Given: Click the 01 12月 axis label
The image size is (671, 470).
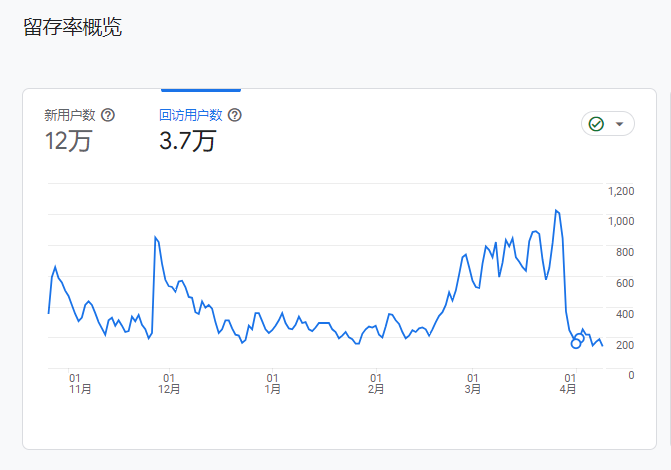Looking at the screenshot, I should point(168,384).
